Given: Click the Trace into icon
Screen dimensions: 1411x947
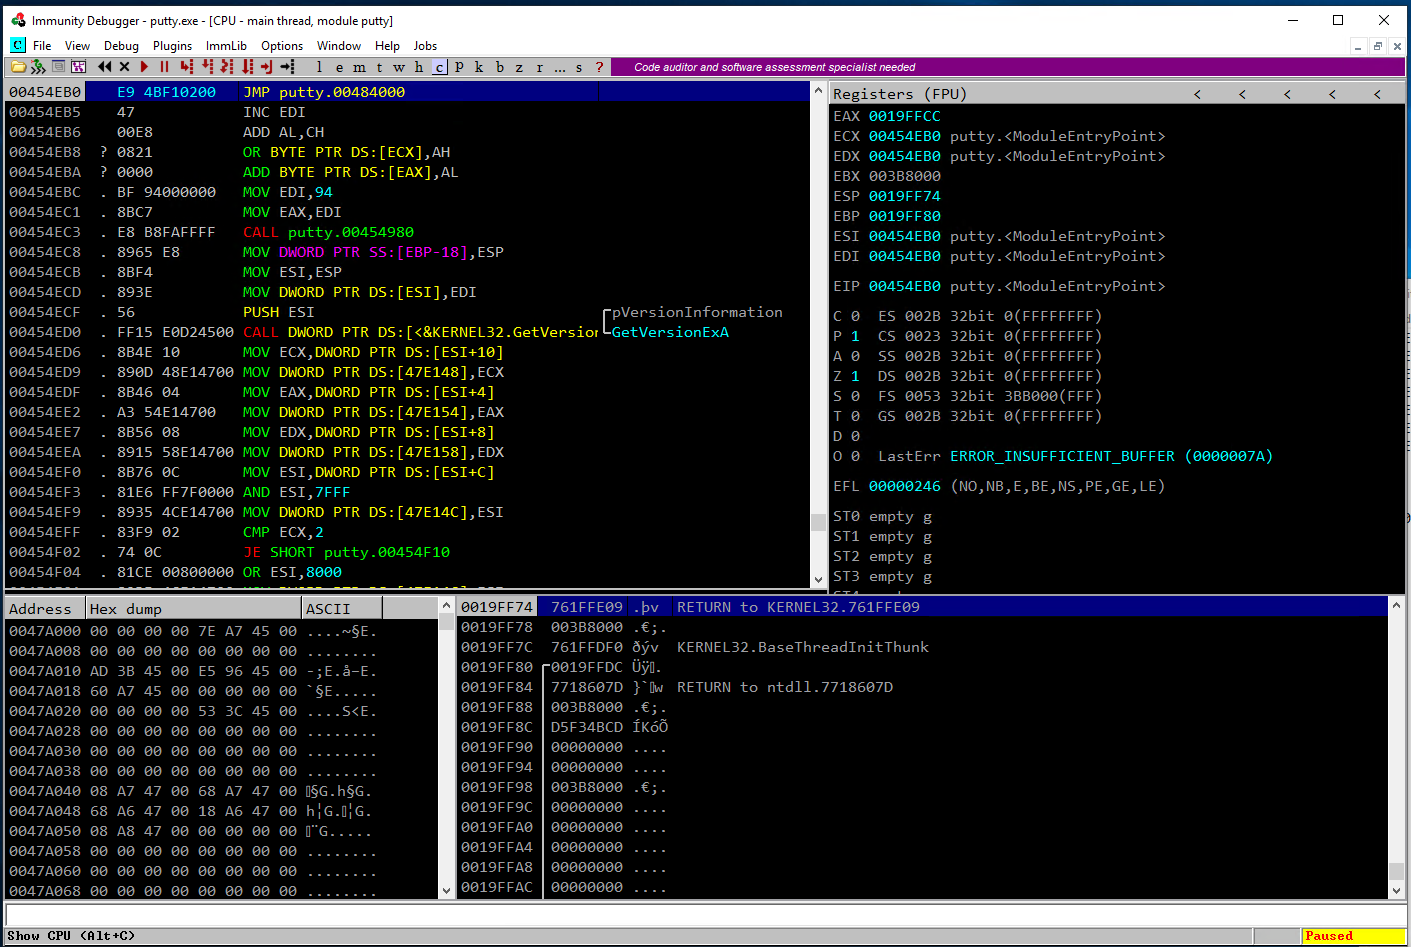Looking at the screenshot, I should pyautogui.click(x=227, y=67).
